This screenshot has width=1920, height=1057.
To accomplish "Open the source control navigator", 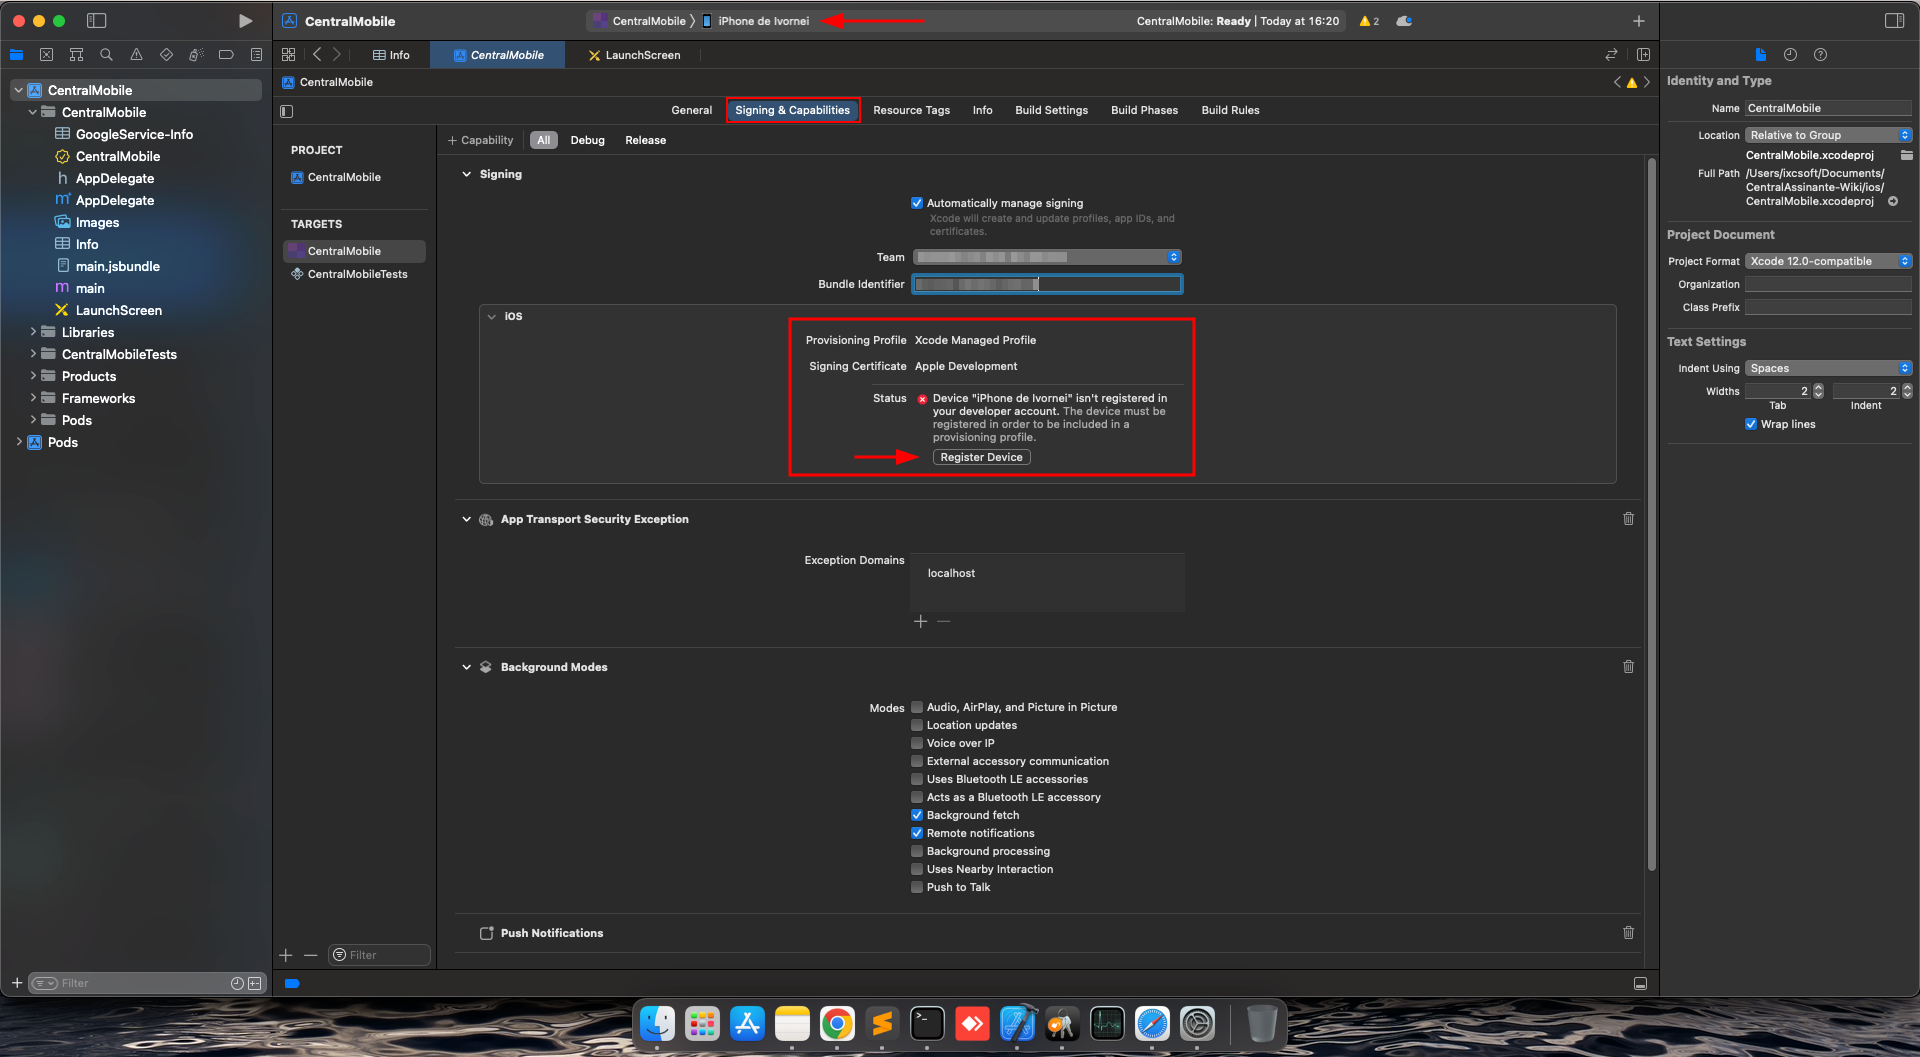I will click(46, 55).
